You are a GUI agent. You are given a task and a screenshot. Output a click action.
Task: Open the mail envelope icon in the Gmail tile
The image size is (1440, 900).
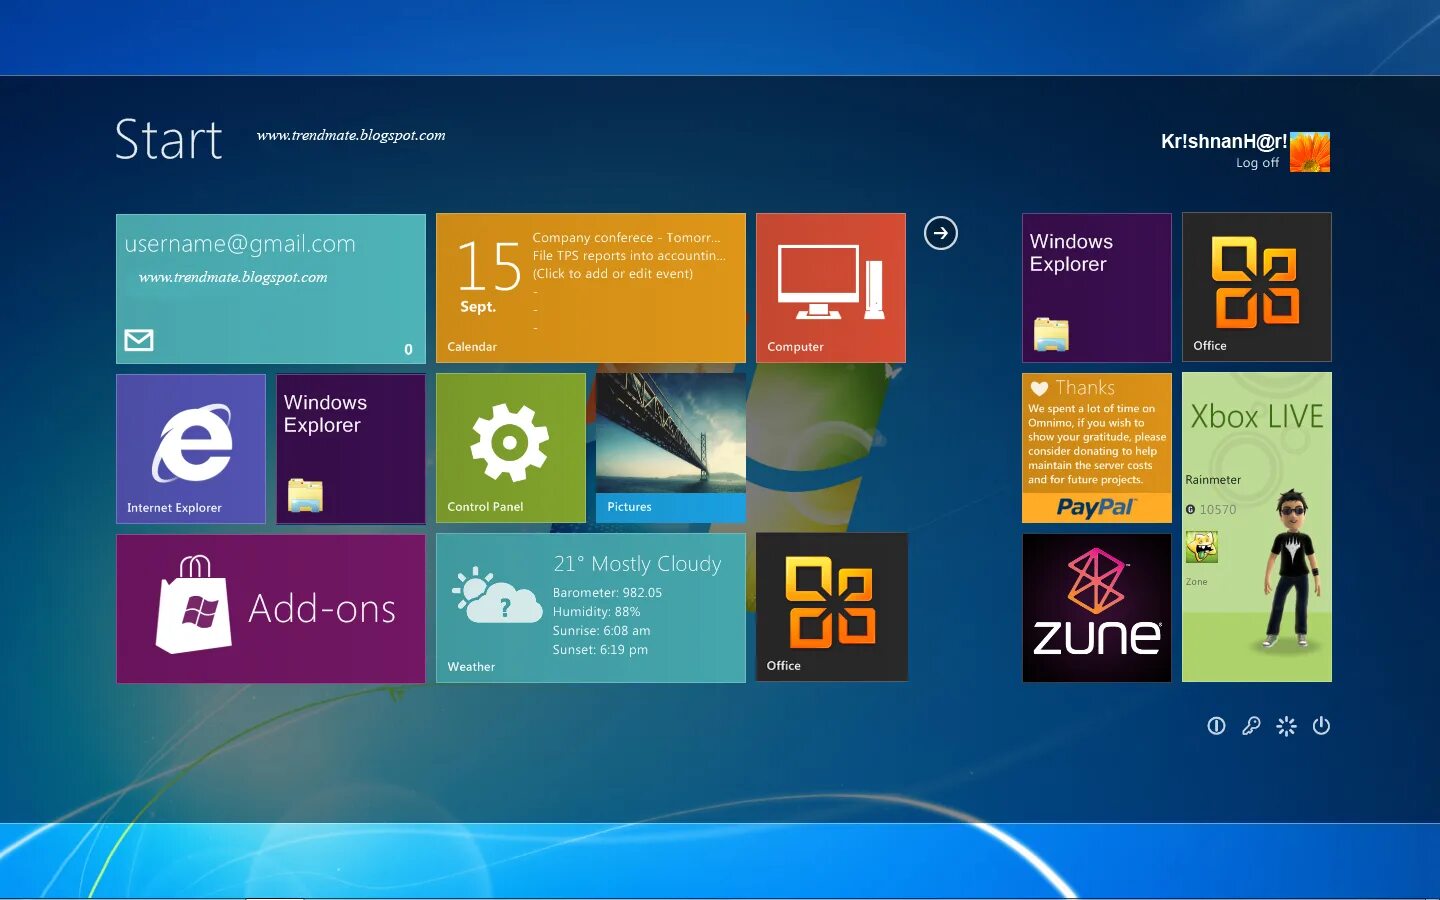pos(139,340)
